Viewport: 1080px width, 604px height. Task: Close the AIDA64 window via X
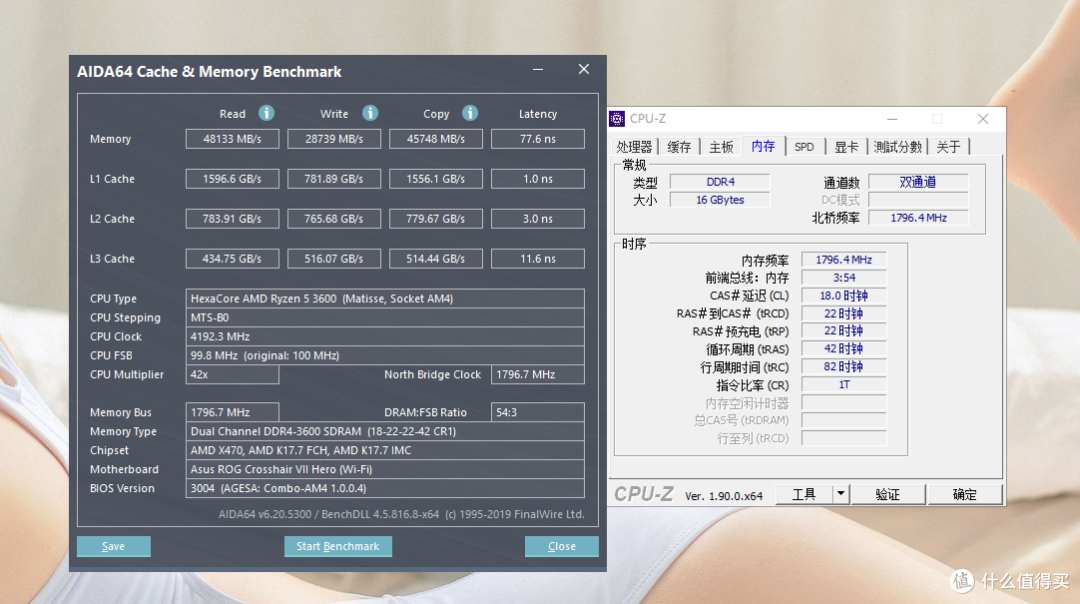tap(583, 69)
